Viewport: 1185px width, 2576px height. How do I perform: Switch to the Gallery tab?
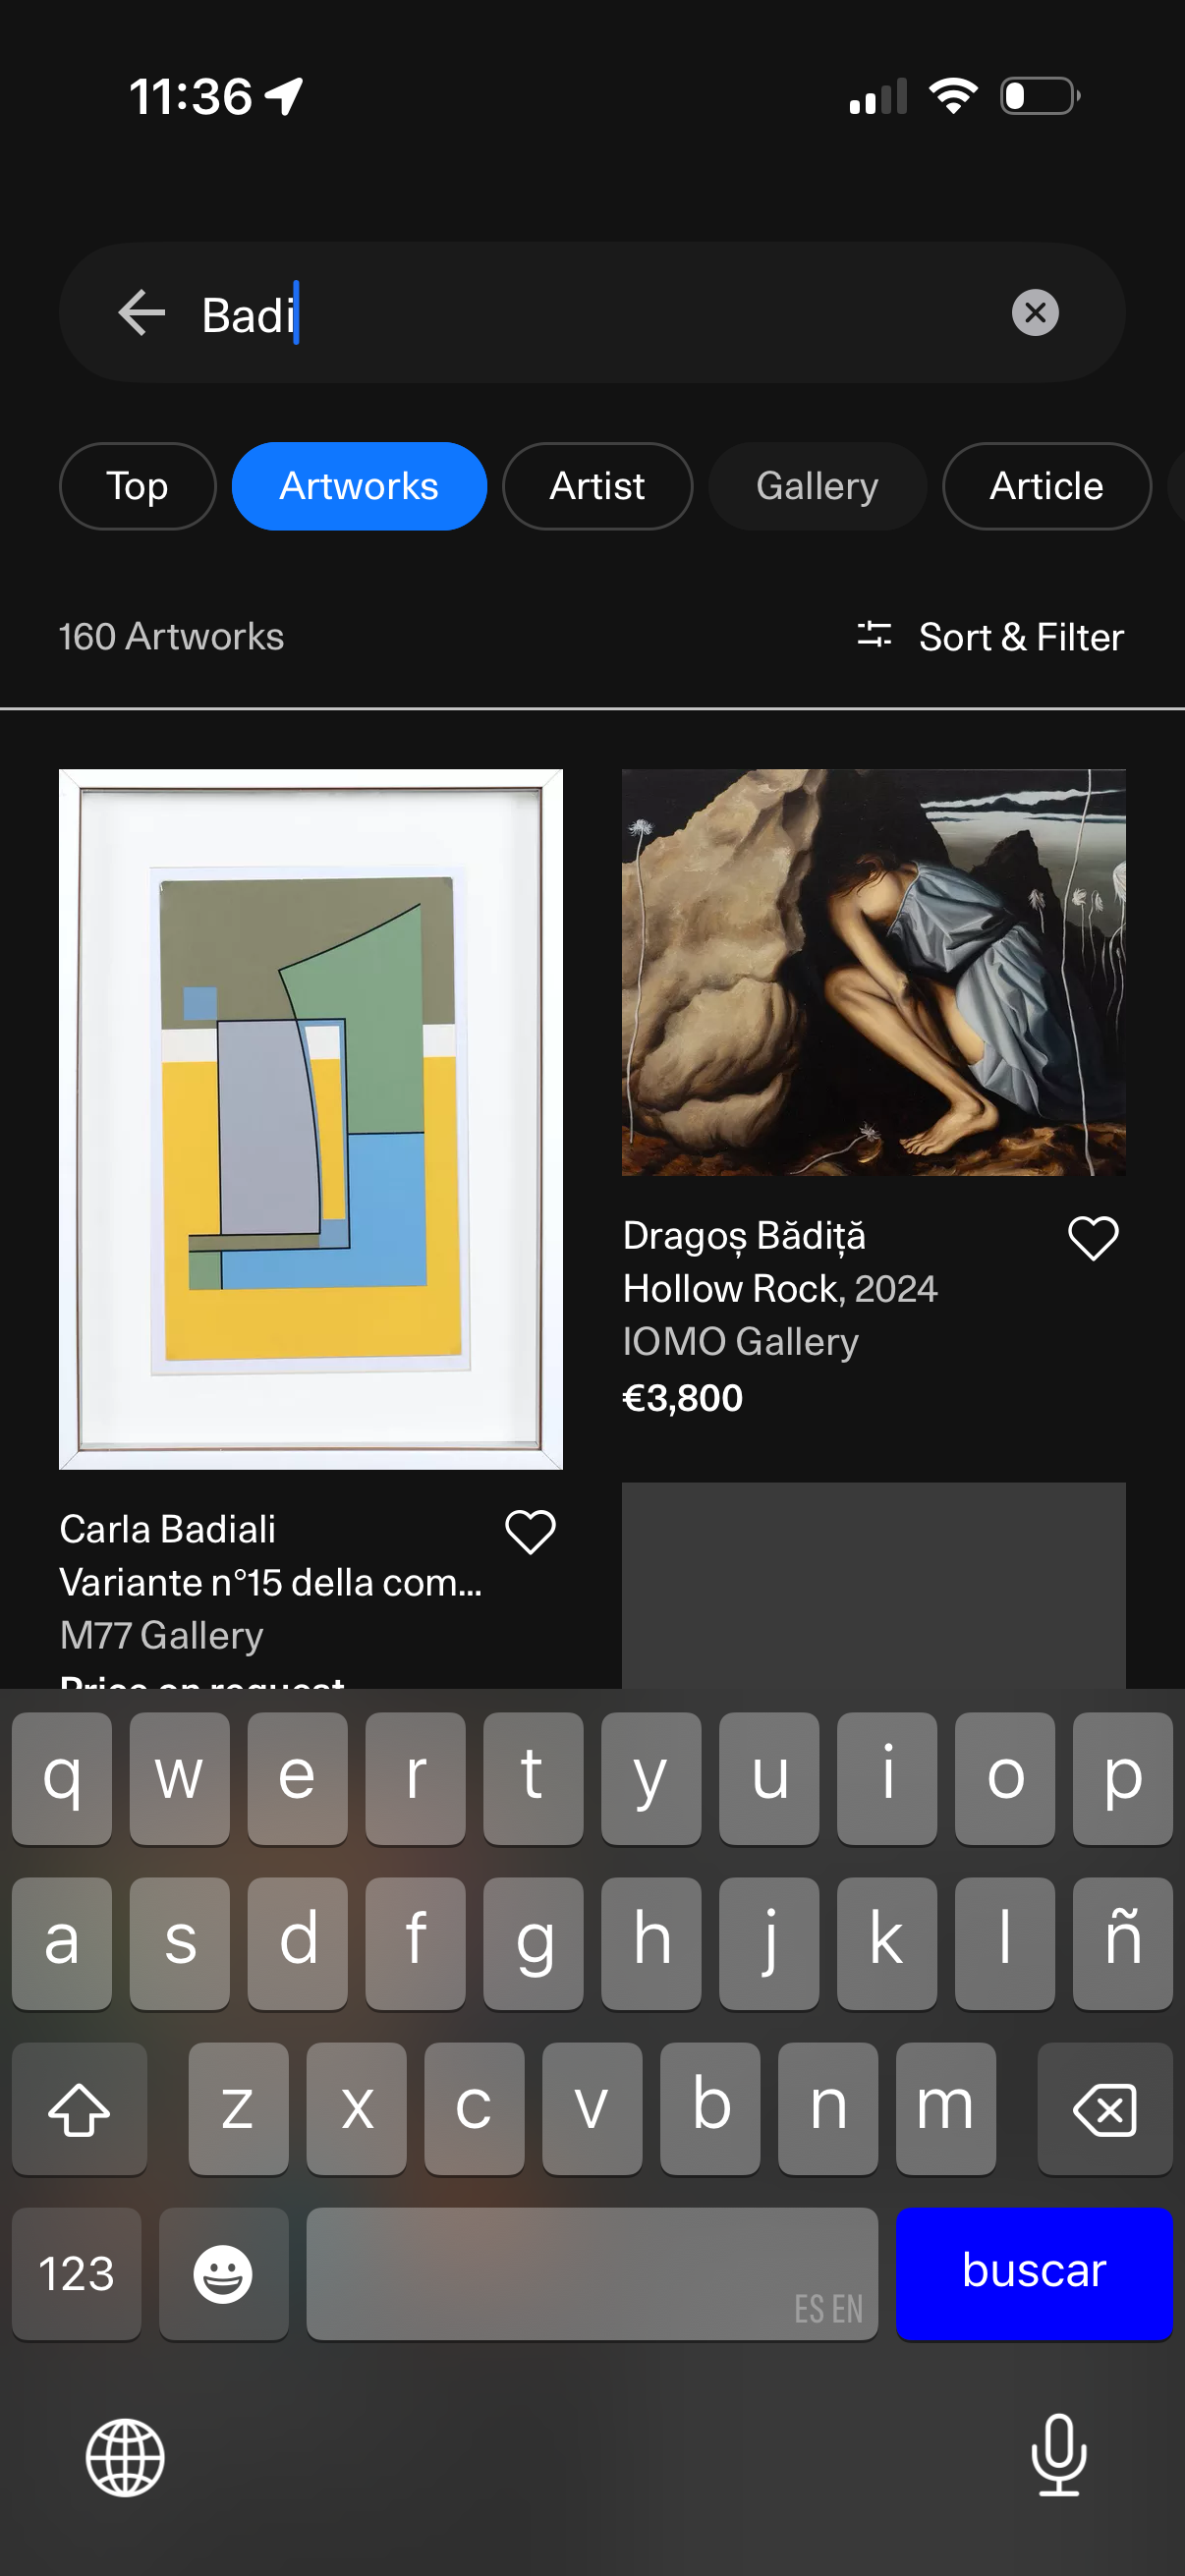(x=816, y=486)
